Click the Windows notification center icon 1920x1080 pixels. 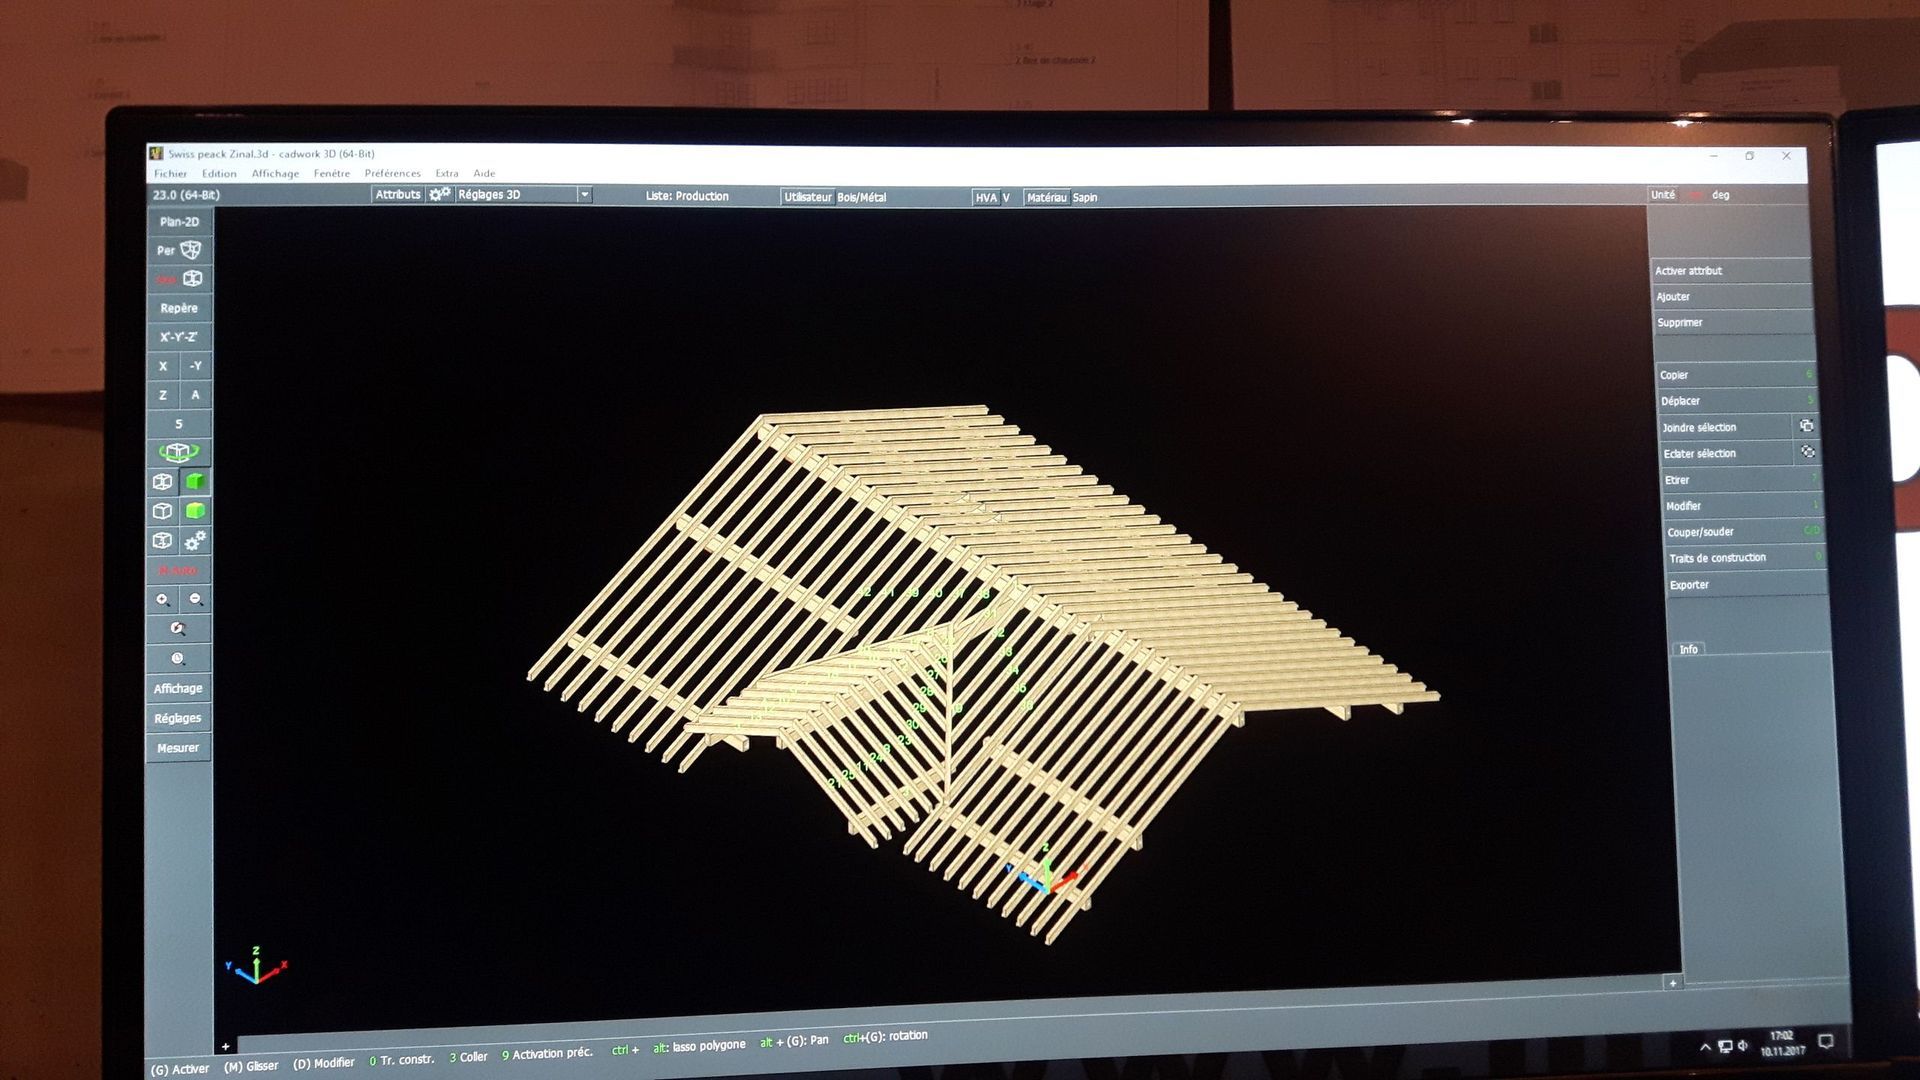click(1825, 1042)
